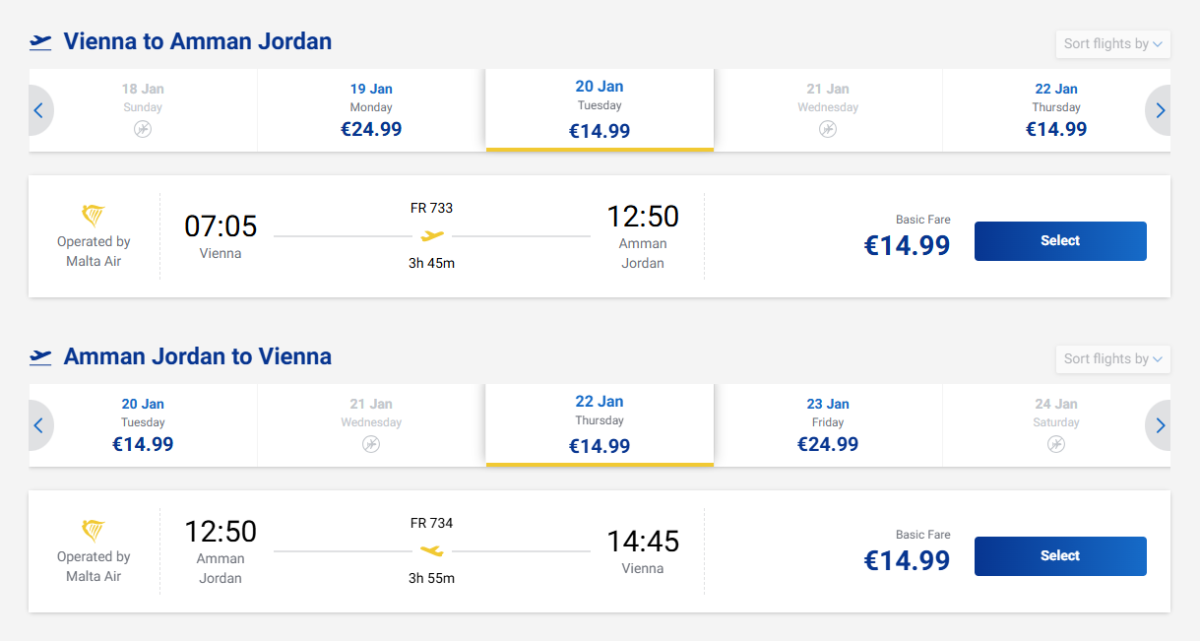Choose outbound 19 Jan Monday €24.99 tab
The height and width of the screenshot is (641, 1200).
pos(371,110)
